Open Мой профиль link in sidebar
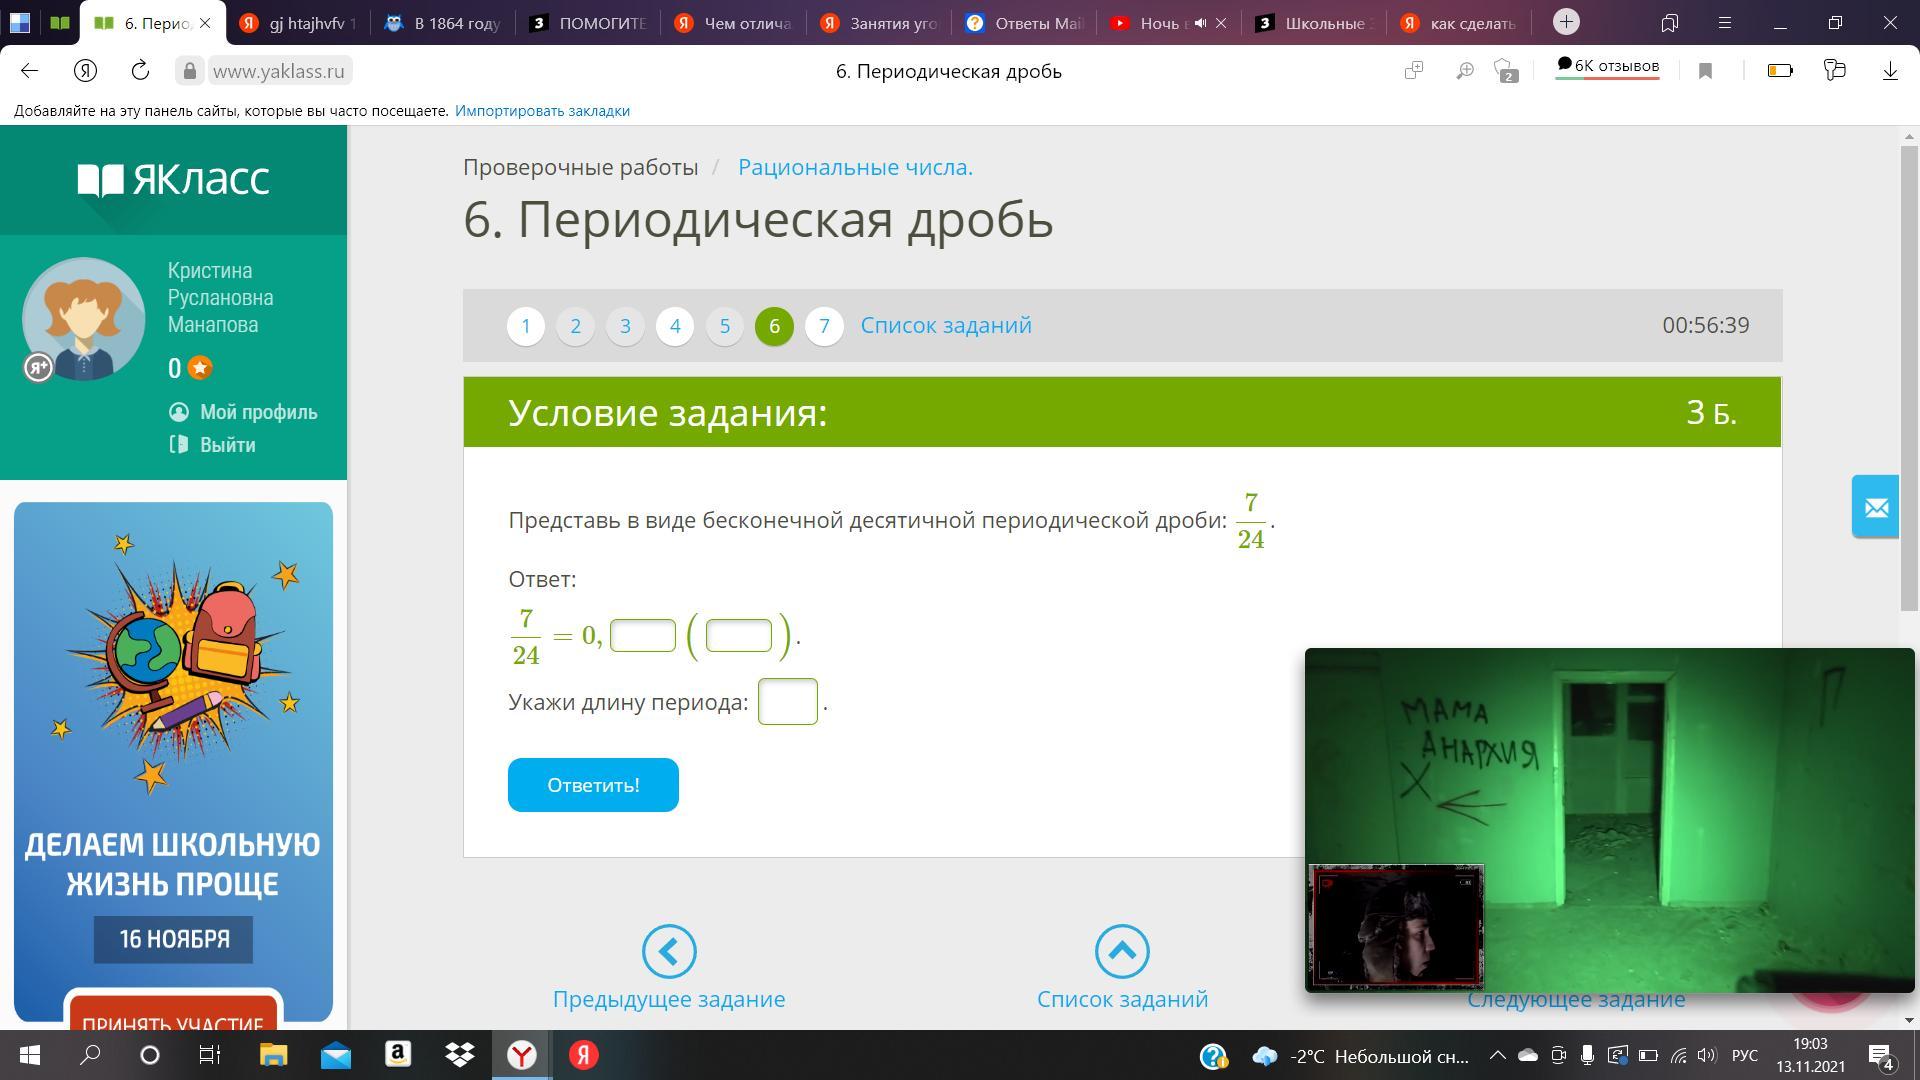 pos(258,412)
